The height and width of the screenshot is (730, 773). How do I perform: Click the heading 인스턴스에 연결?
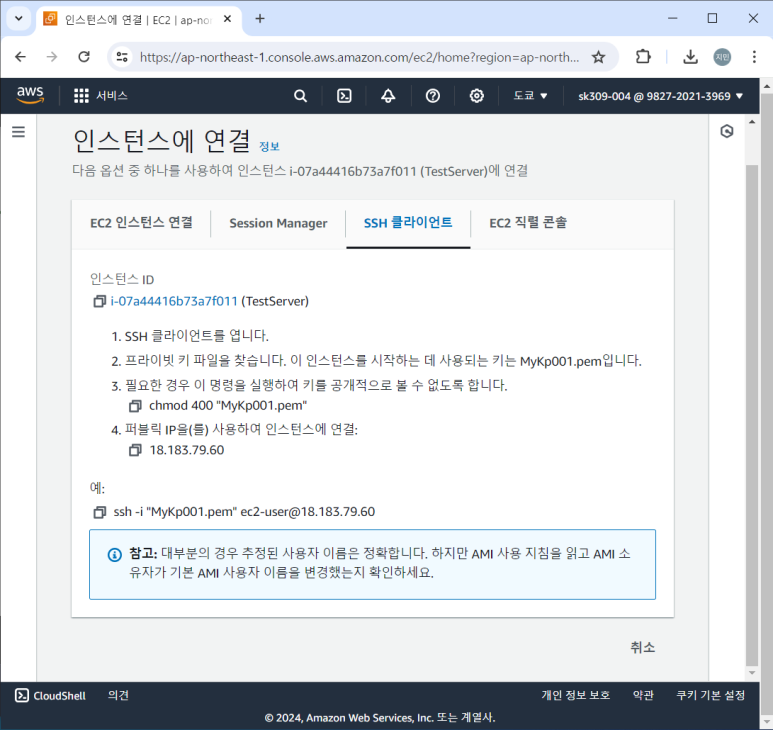162,140
